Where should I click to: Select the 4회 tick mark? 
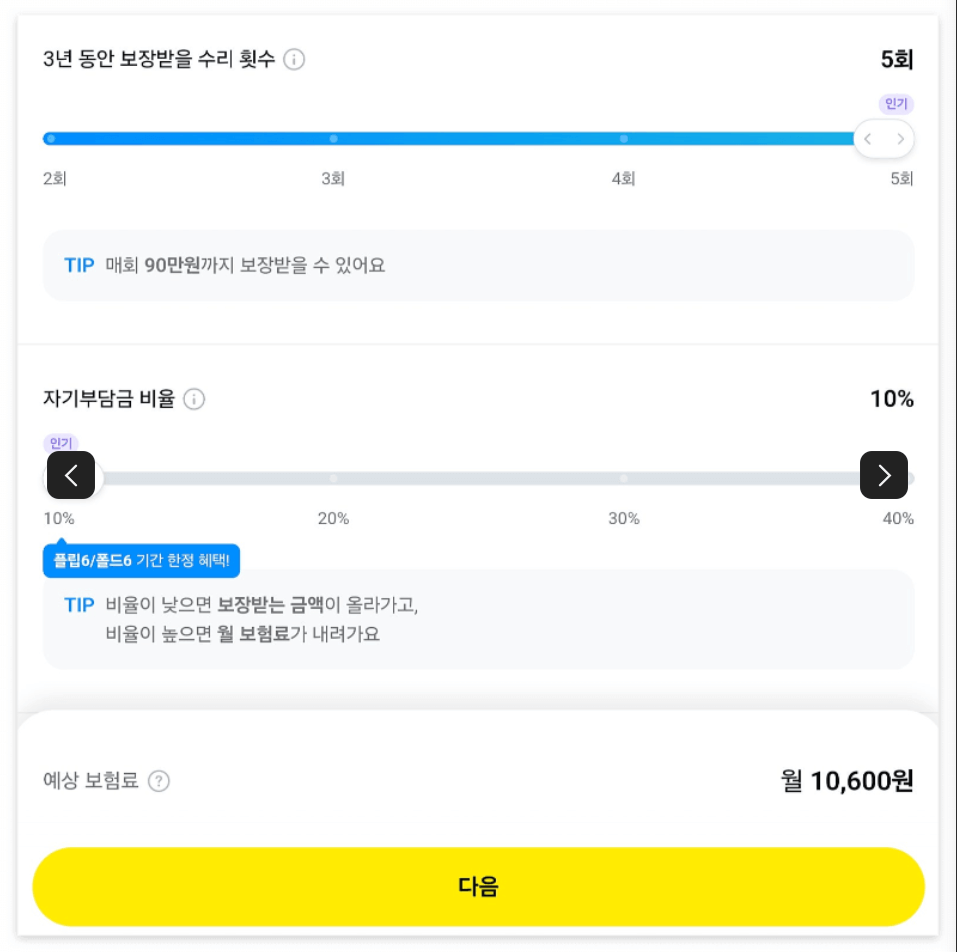[x=623, y=139]
